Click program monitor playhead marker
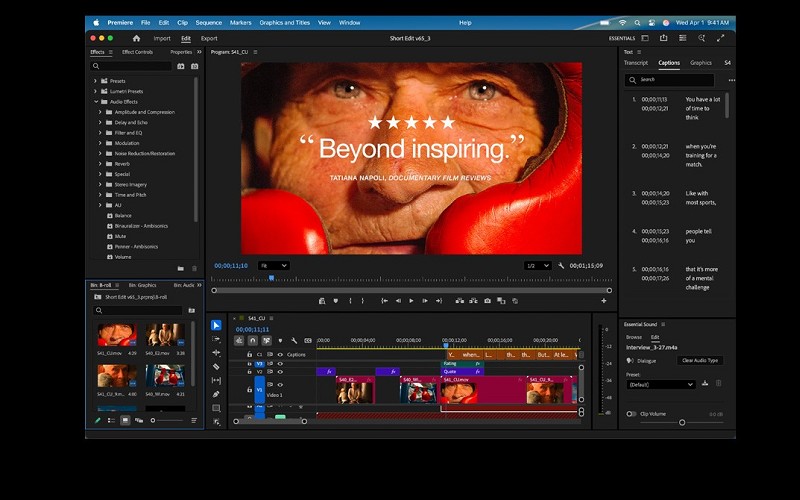The width and height of the screenshot is (800, 500). [x=271, y=278]
